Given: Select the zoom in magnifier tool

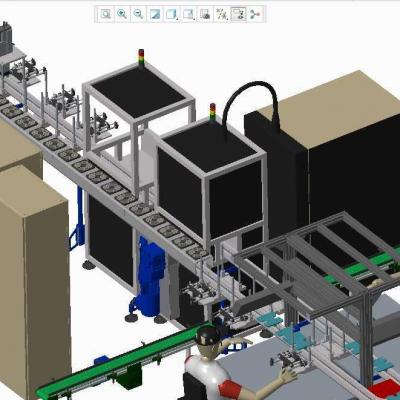Looking at the screenshot, I should pos(122,14).
